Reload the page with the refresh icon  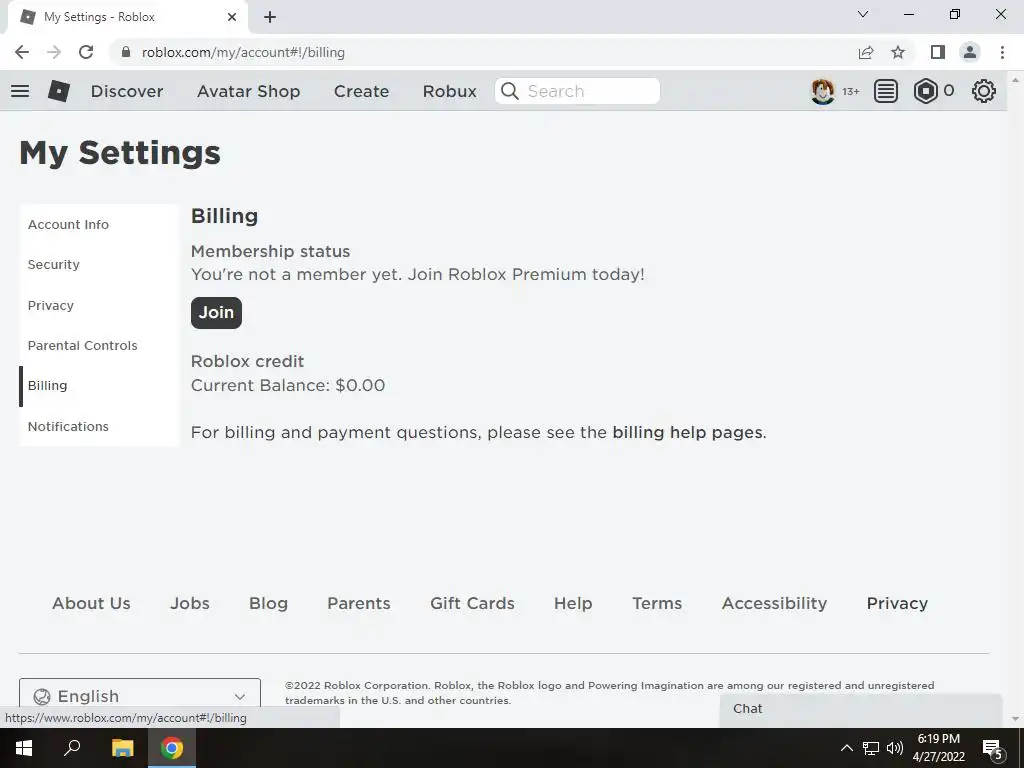(86, 52)
